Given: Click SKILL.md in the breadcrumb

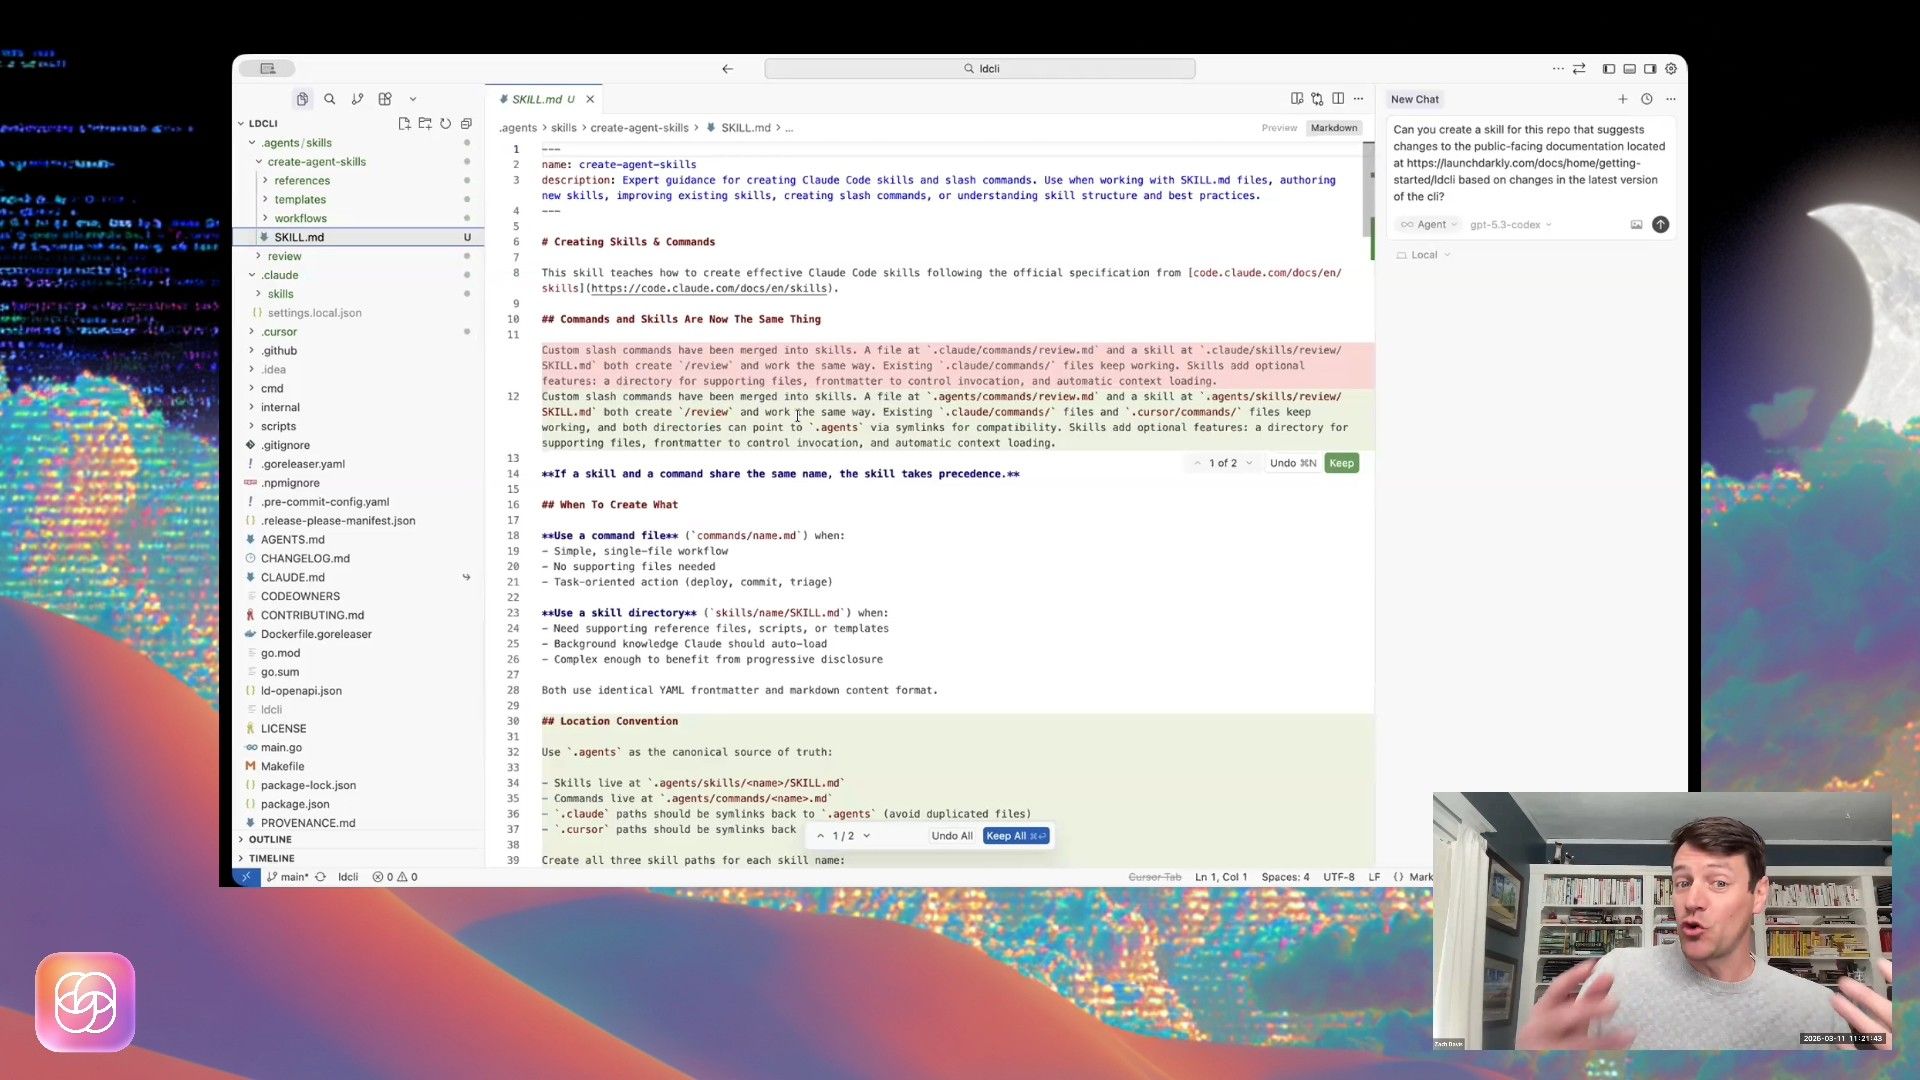Looking at the screenshot, I should point(745,128).
